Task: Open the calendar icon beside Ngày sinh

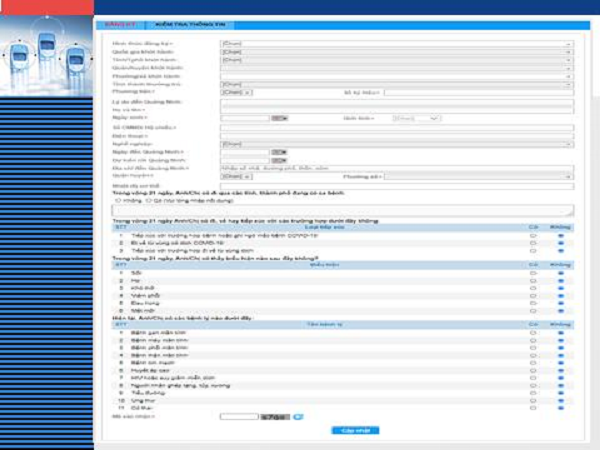Action: coord(280,118)
